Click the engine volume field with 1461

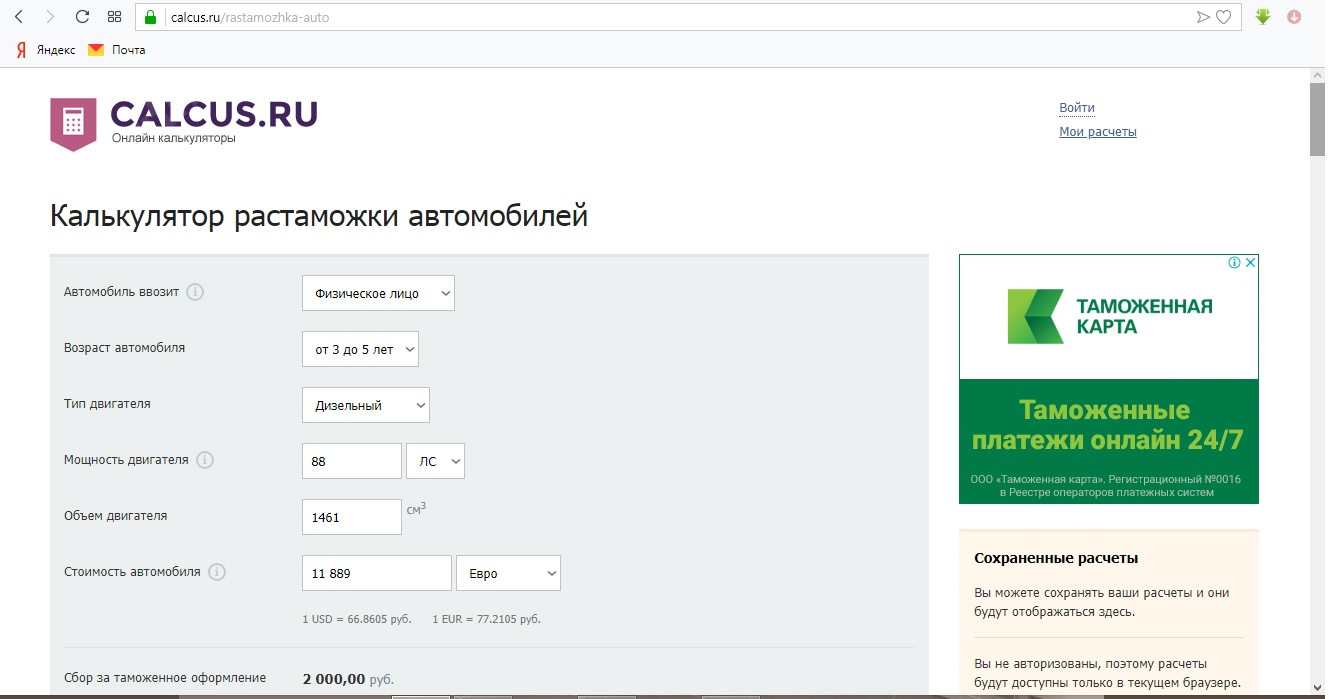352,517
